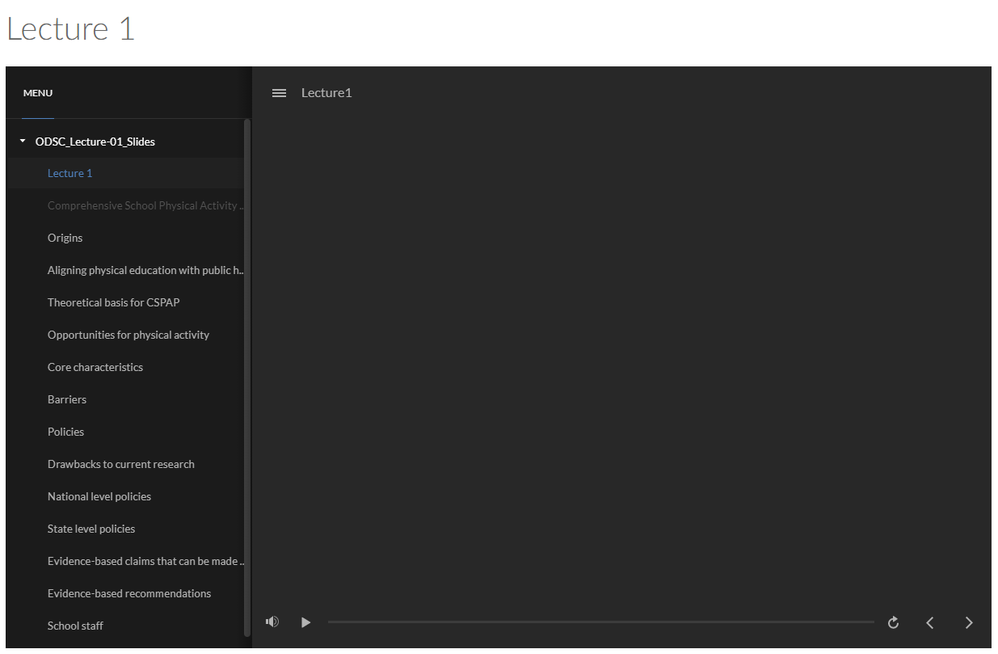Replay the slide using the refresh icon
Screen dimensions: 998x654
pos(892,622)
